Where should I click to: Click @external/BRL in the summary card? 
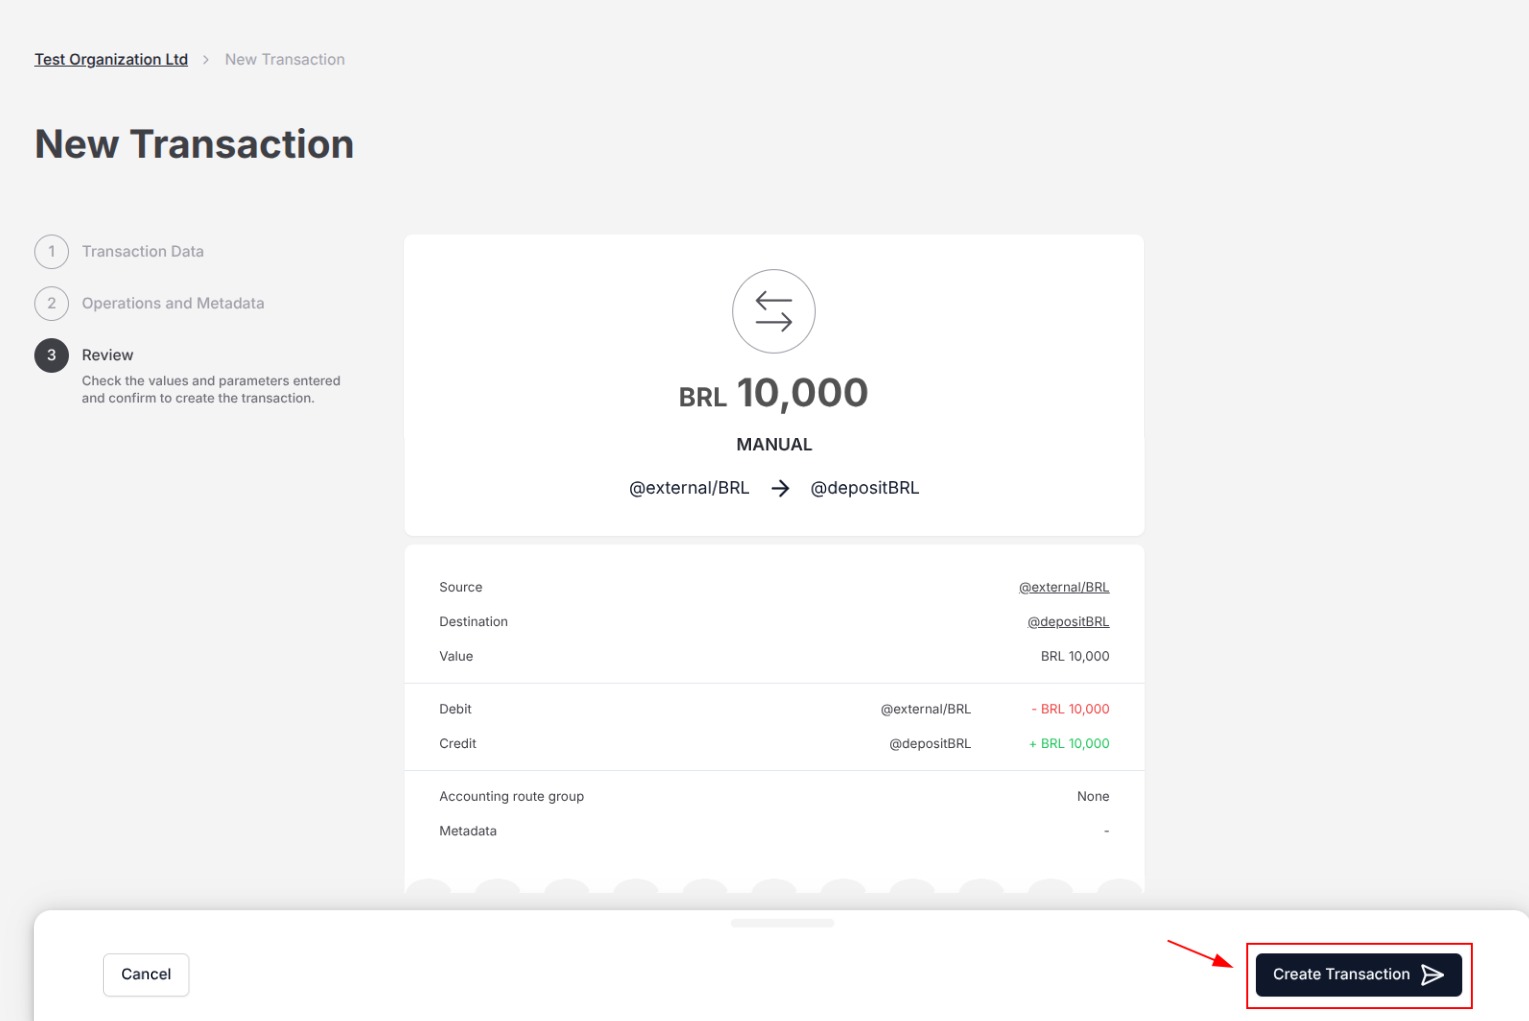[689, 488]
